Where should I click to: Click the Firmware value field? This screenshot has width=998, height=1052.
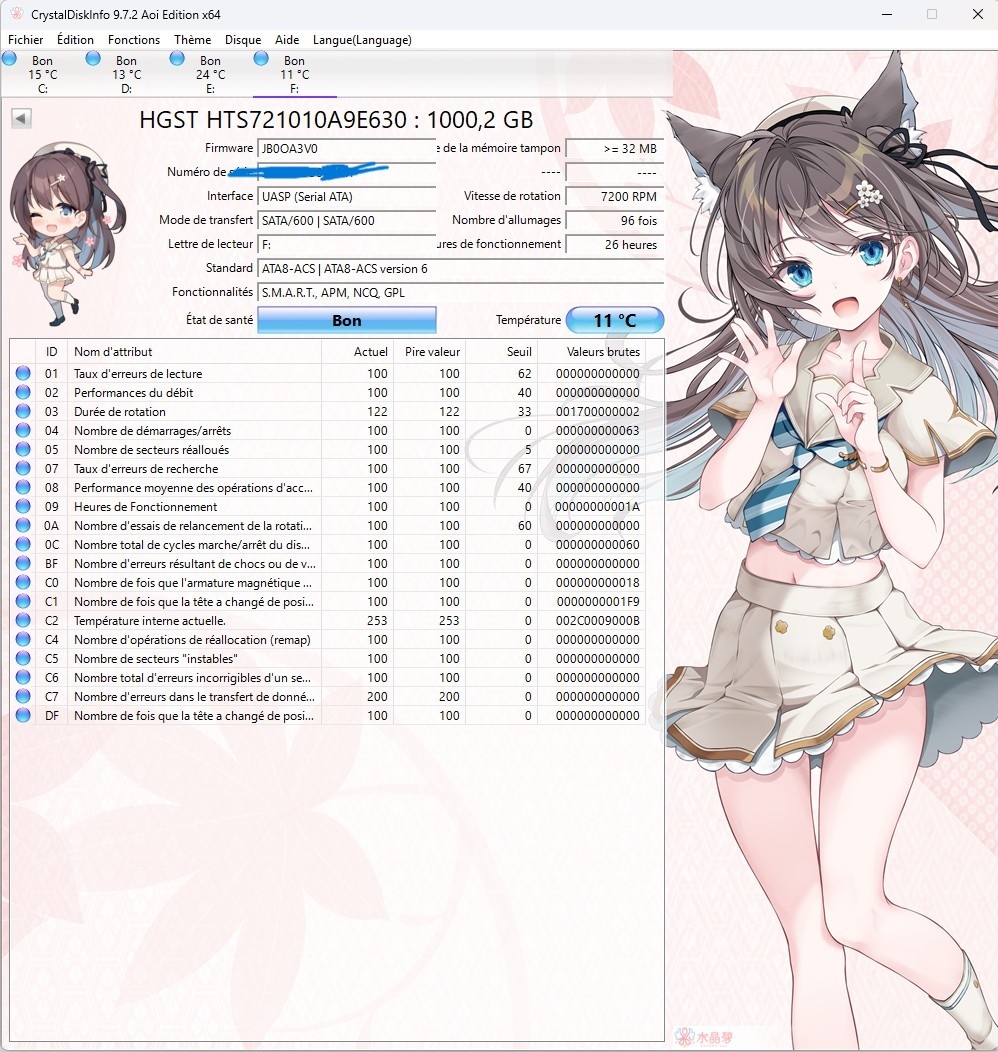pos(346,149)
